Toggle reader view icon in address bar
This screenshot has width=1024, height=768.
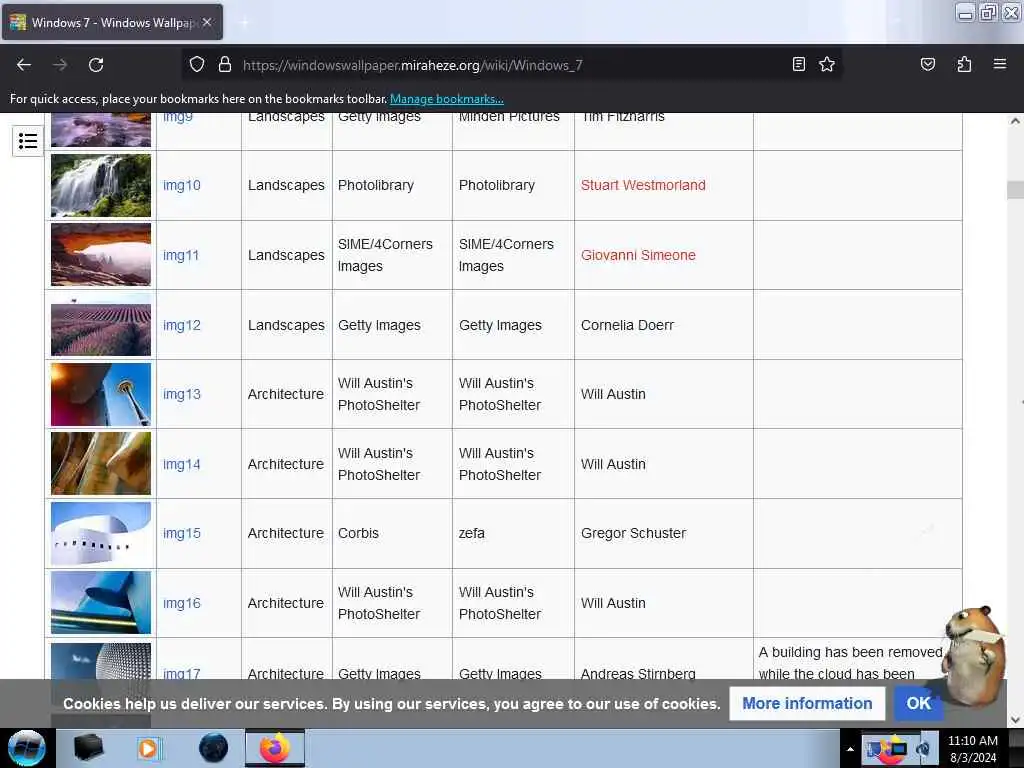798,64
